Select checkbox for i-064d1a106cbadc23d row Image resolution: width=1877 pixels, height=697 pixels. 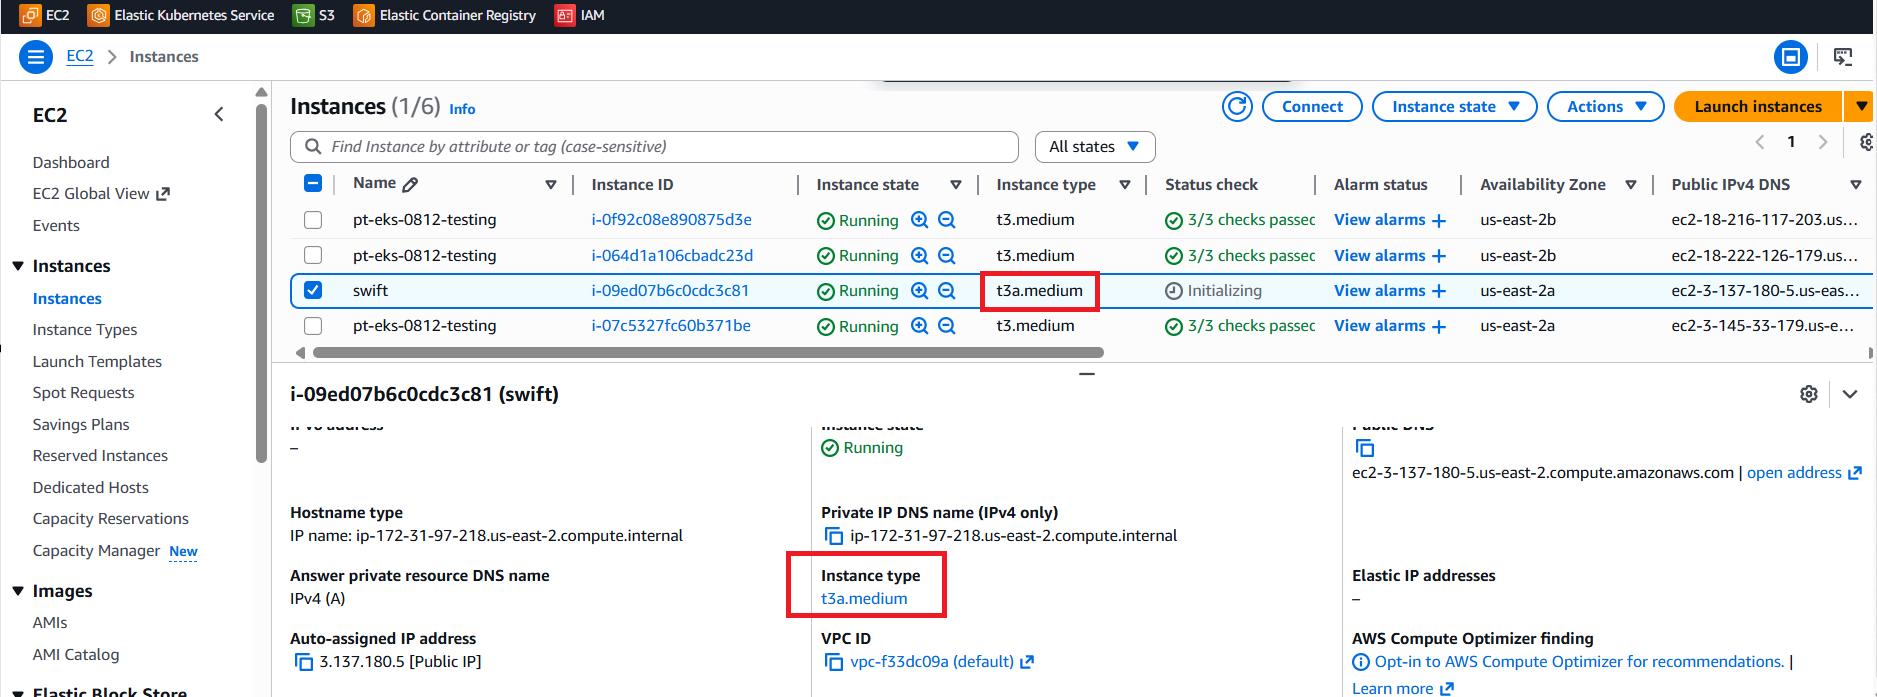point(313,255)
